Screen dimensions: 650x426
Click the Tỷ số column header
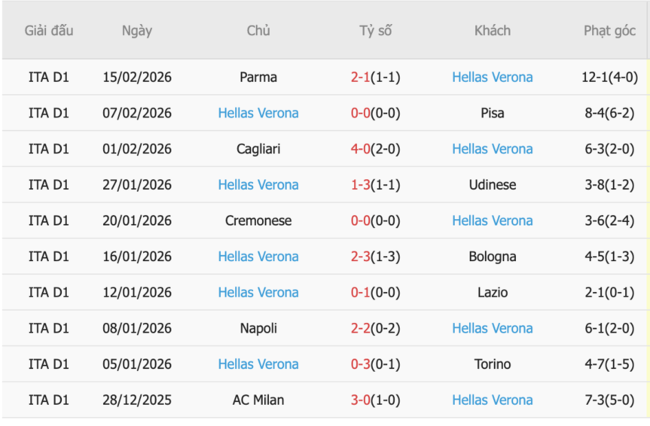376,31
